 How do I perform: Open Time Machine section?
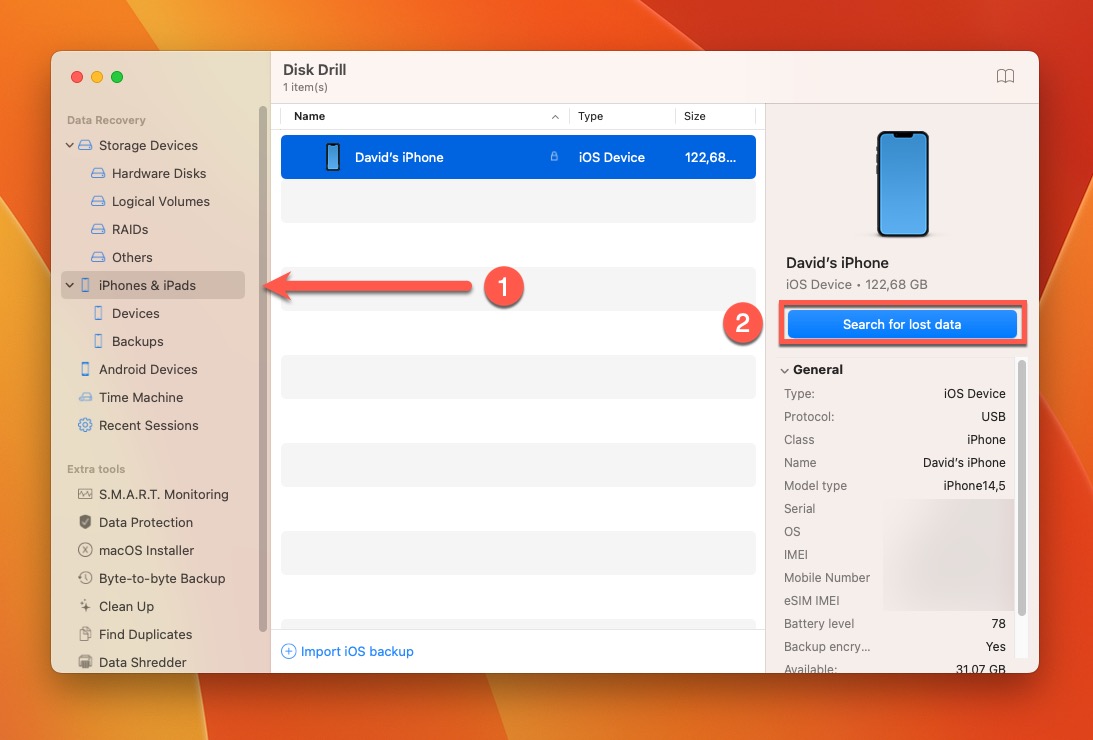click(x=141, y=397)
